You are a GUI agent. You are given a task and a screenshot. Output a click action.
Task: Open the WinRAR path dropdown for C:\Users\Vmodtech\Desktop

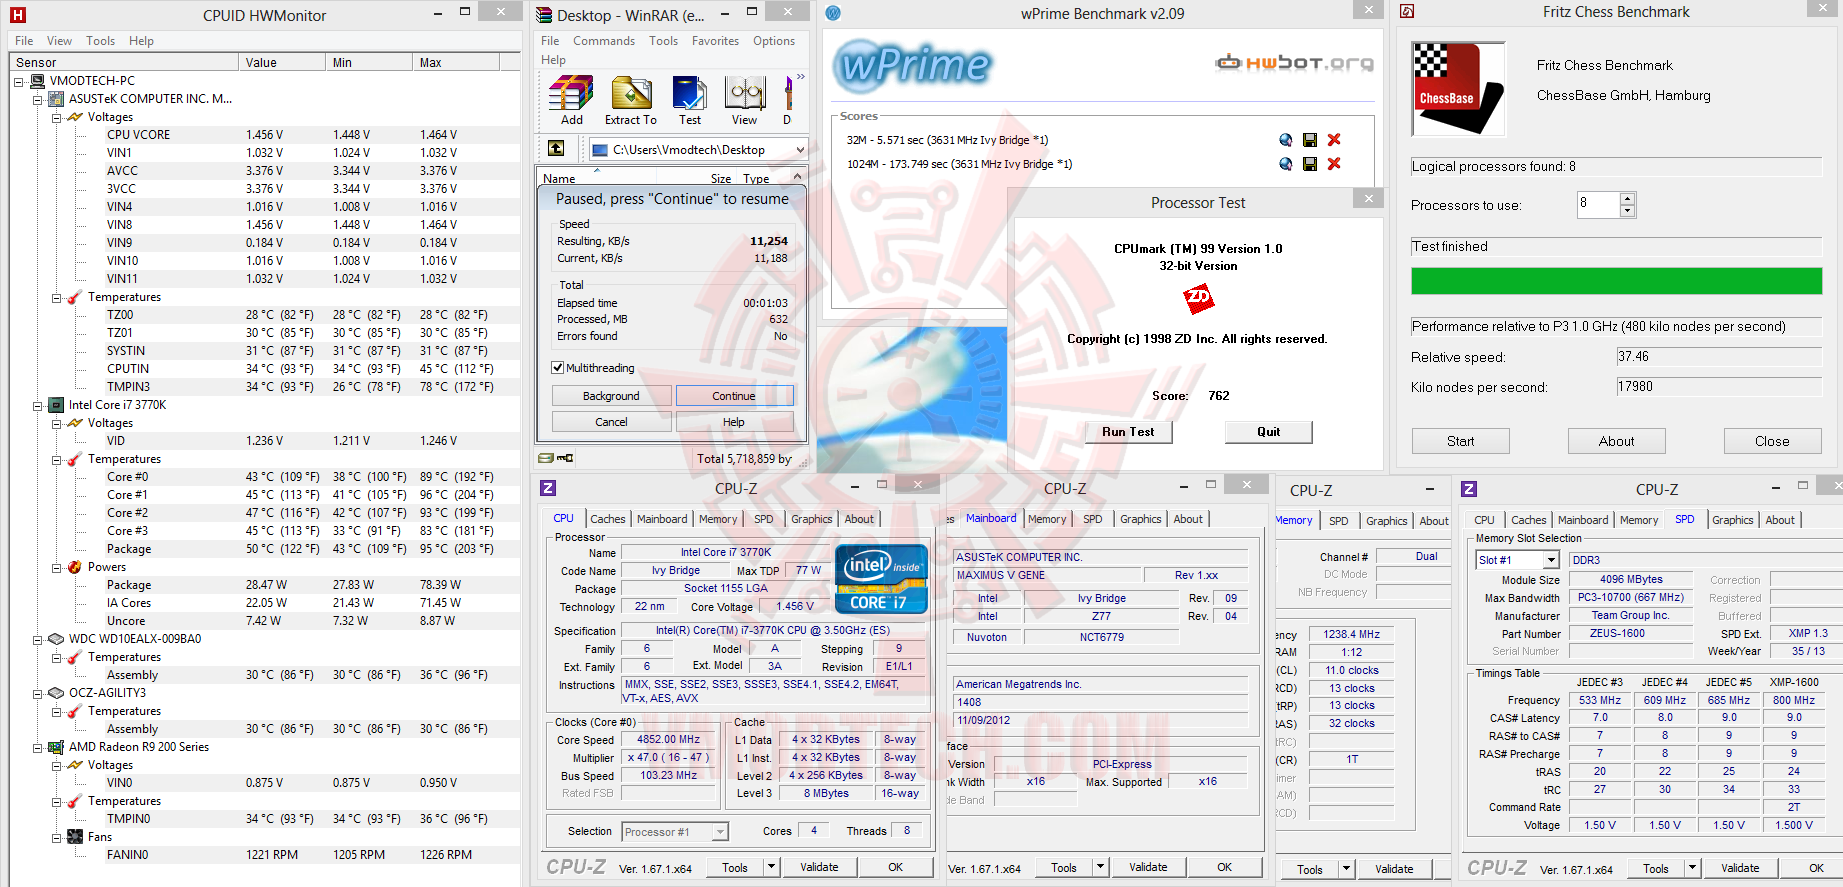(x=799, y=150)
